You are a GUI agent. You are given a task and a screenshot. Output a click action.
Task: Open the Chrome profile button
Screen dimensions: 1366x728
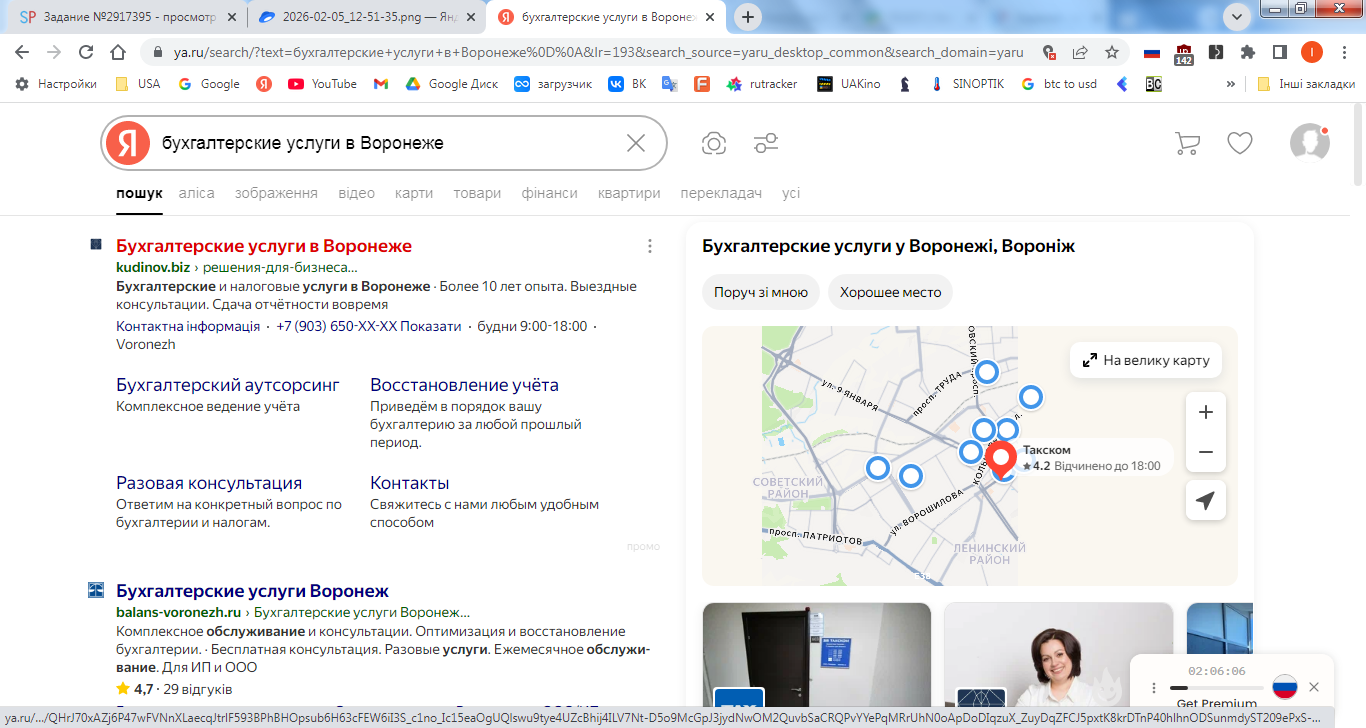click(x=1312, y=53)
